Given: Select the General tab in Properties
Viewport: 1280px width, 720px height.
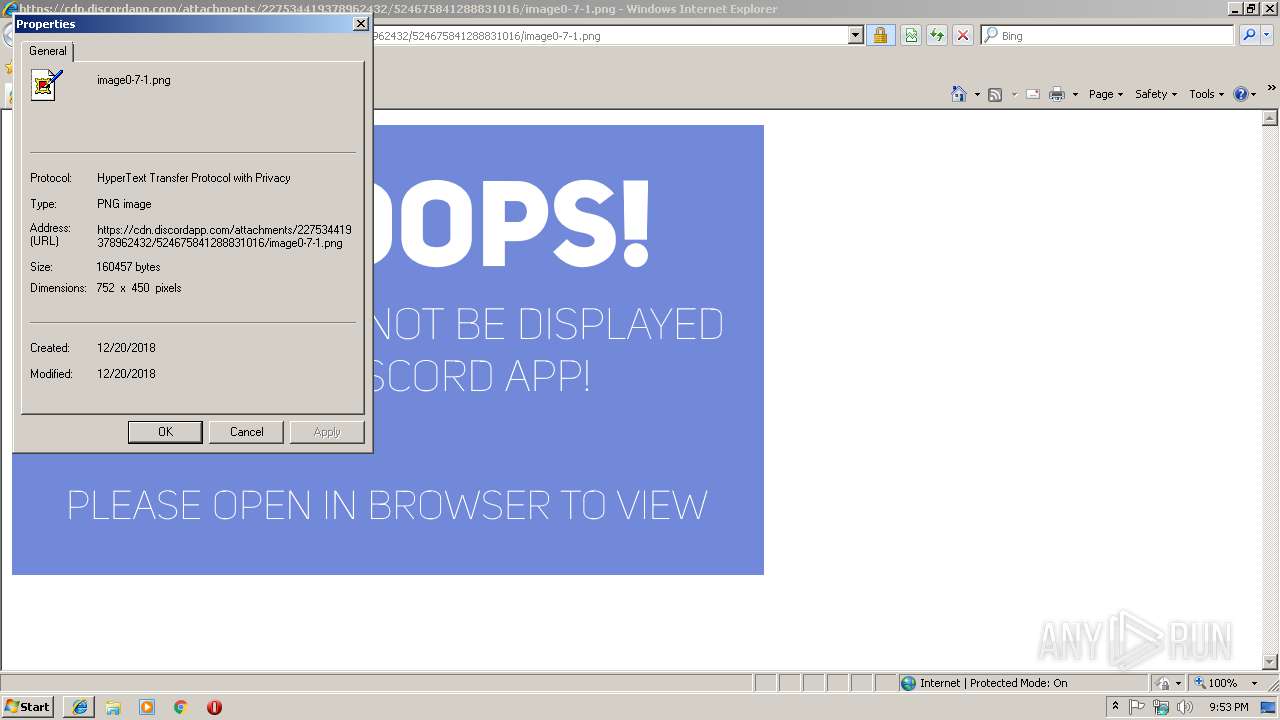Looking at the screenshot, I should pos(48,51).
